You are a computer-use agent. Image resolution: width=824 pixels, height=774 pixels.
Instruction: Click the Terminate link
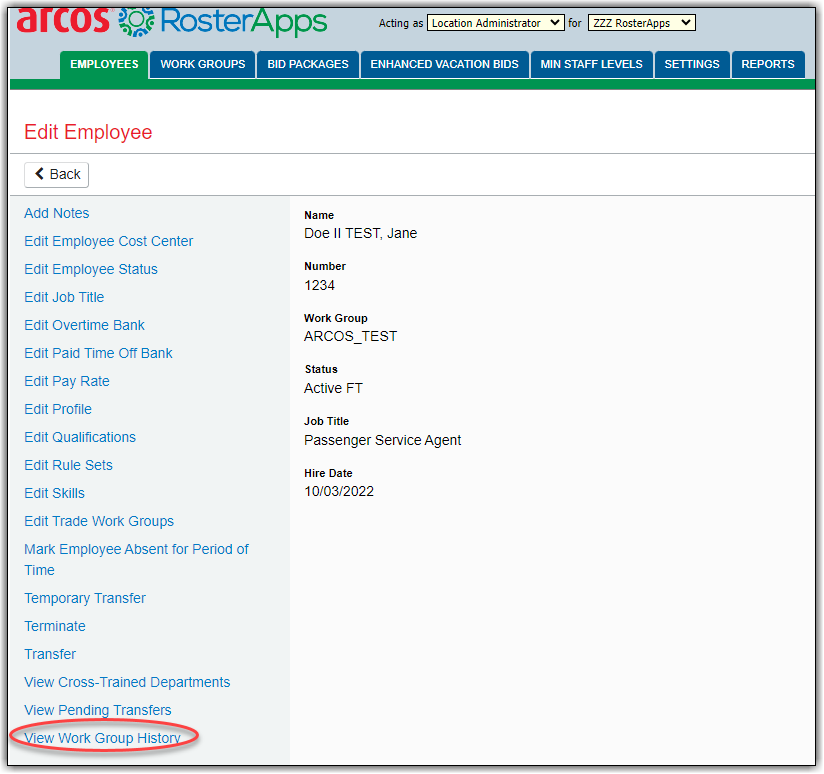tap(55, 626)
